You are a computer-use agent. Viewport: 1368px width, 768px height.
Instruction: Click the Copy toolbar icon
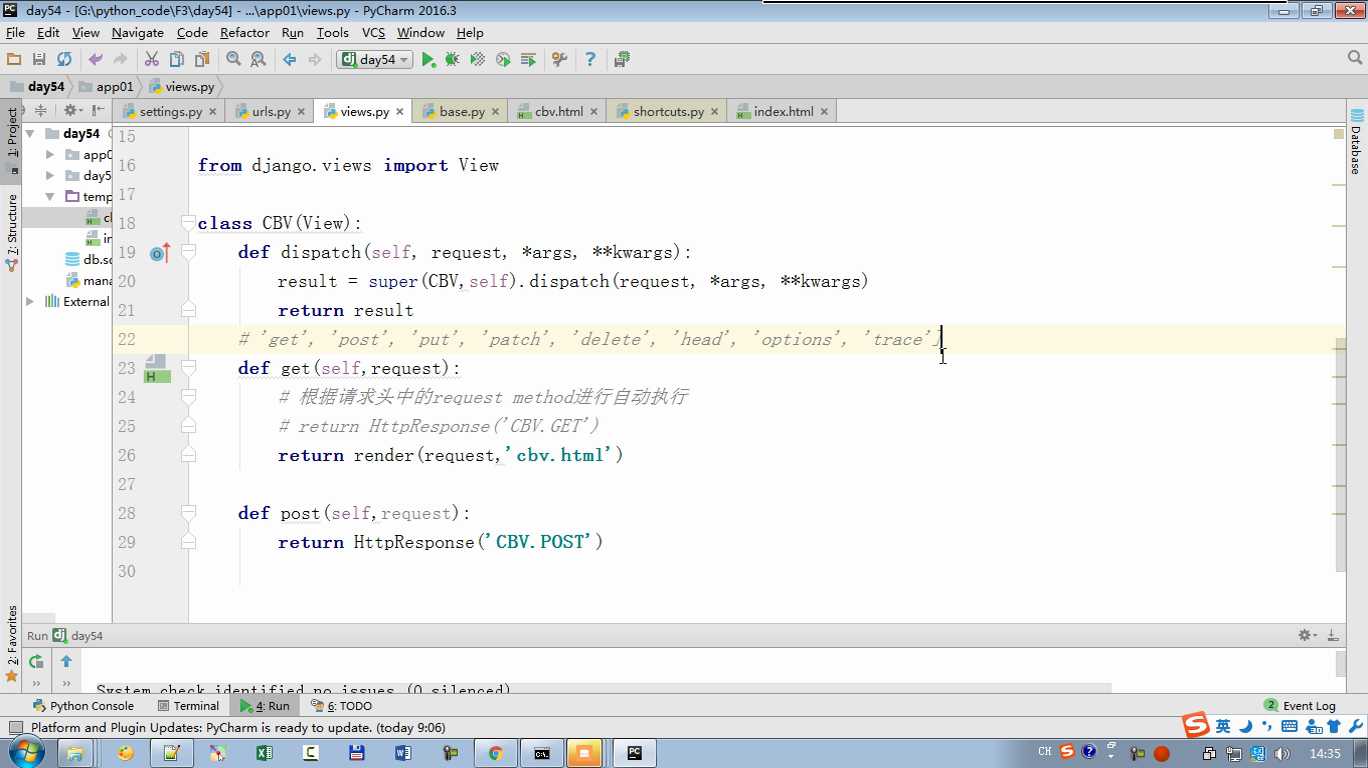(177, 60)
